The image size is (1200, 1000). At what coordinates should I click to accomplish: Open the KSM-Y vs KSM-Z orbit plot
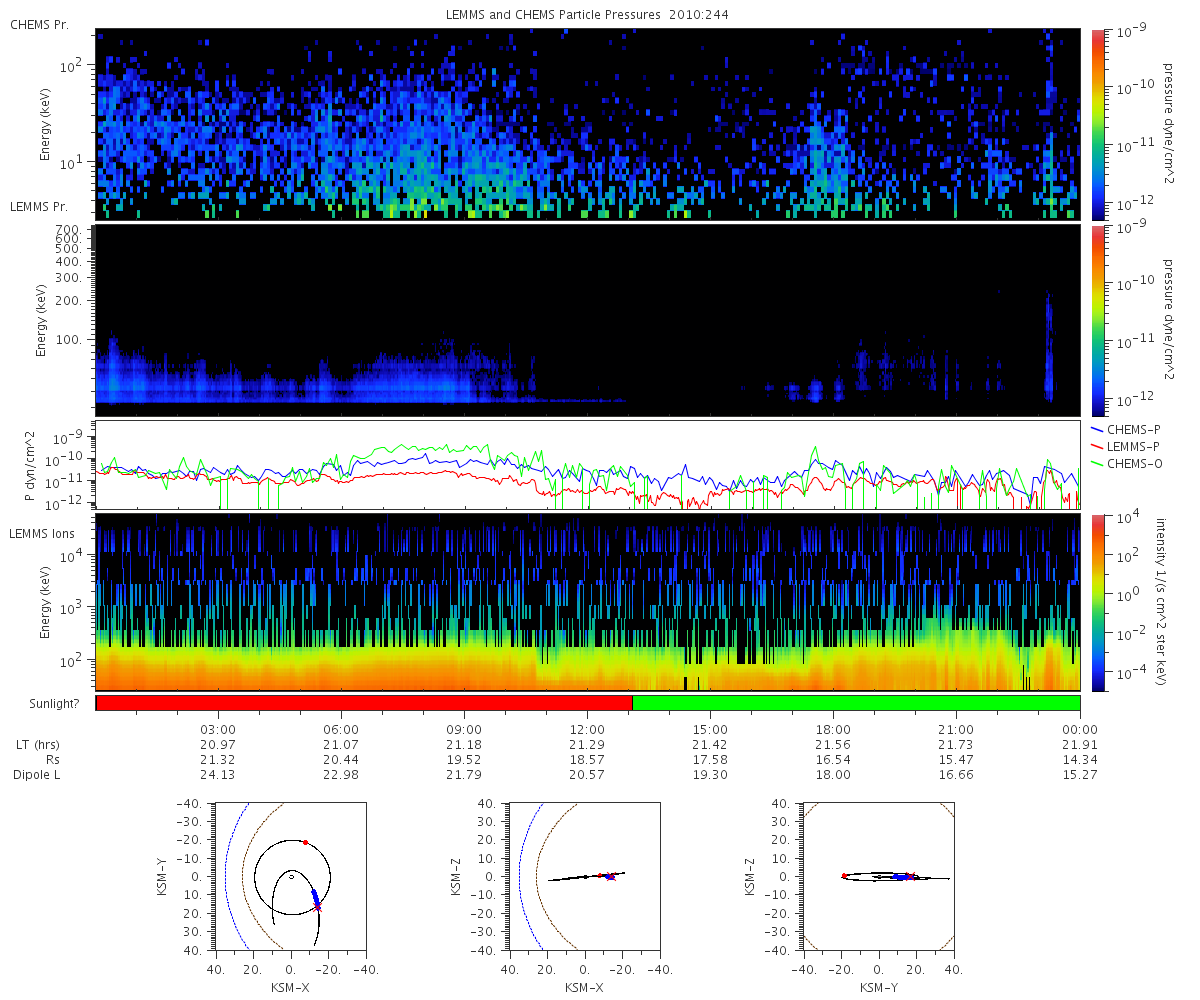tap(878, 876)
